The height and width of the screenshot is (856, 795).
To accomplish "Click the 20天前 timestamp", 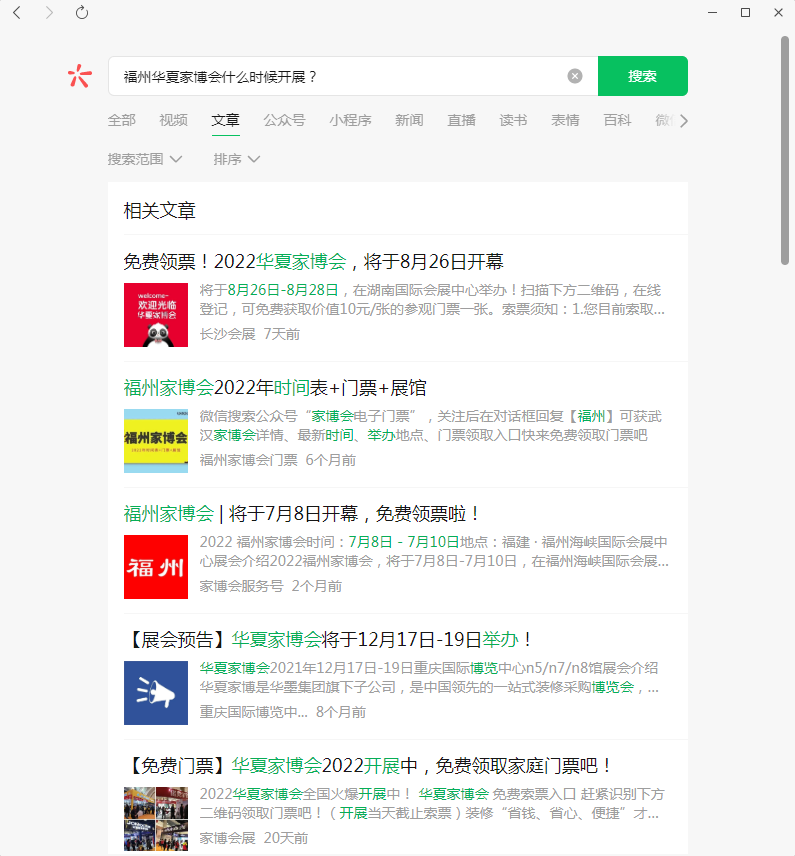I will 286,838.
